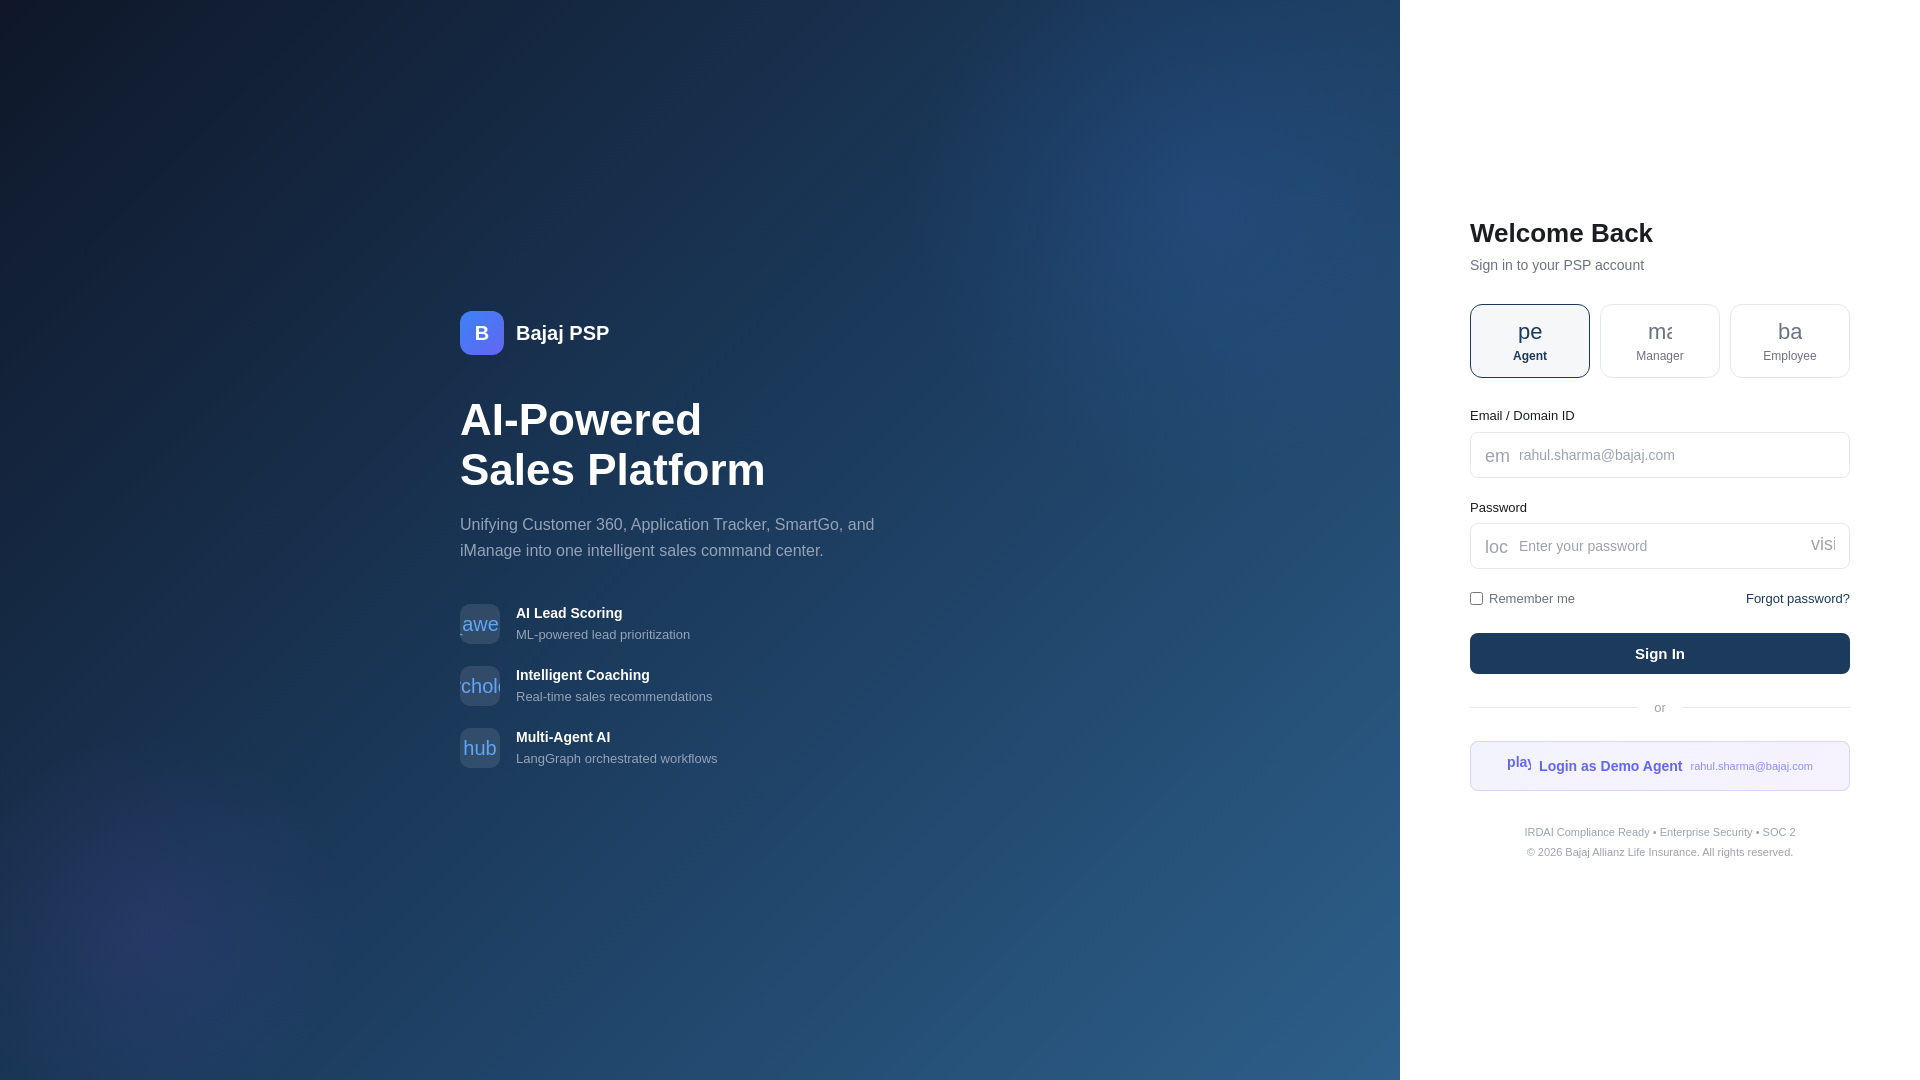This screenshot has width=1920, height=1080.
Task: Click the lock icon in the Password field
Action: (1497, 547)
